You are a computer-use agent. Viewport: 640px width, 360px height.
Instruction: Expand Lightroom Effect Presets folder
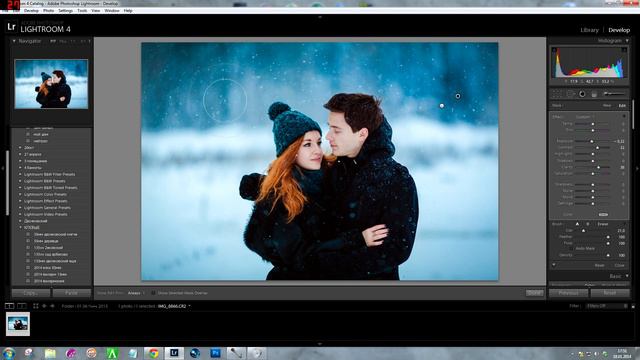(20, 201)
